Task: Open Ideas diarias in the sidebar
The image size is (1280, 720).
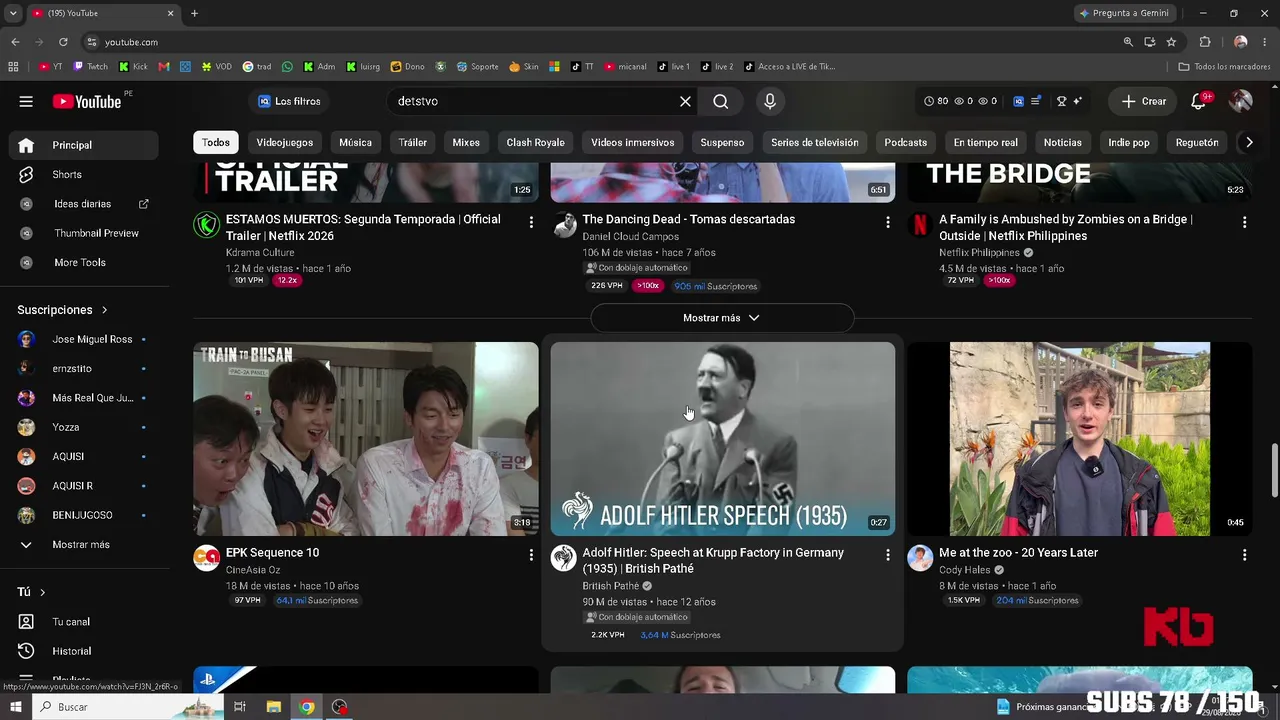Action: pyautogui.click(x=84, y=204)
